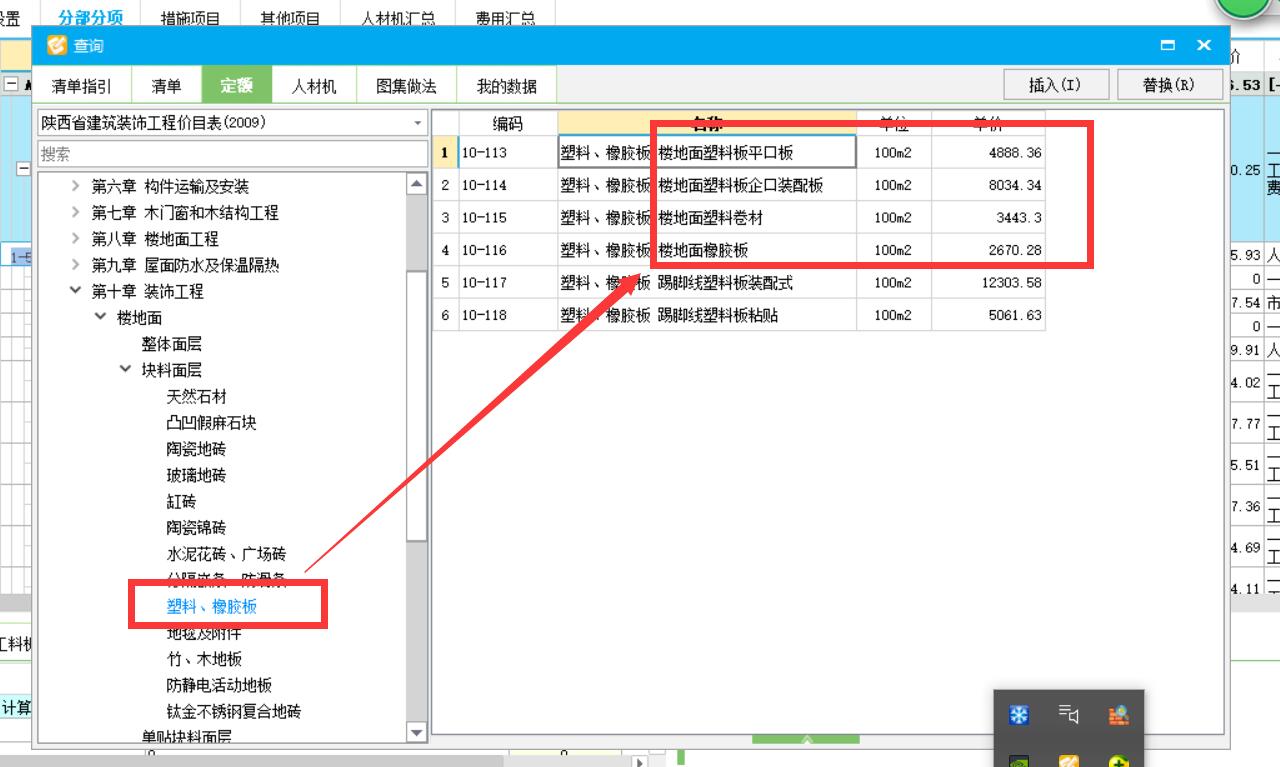Collapse 第十章 装饰工程 node
This screenshot has height=767, width=1280.
(76, 290)
